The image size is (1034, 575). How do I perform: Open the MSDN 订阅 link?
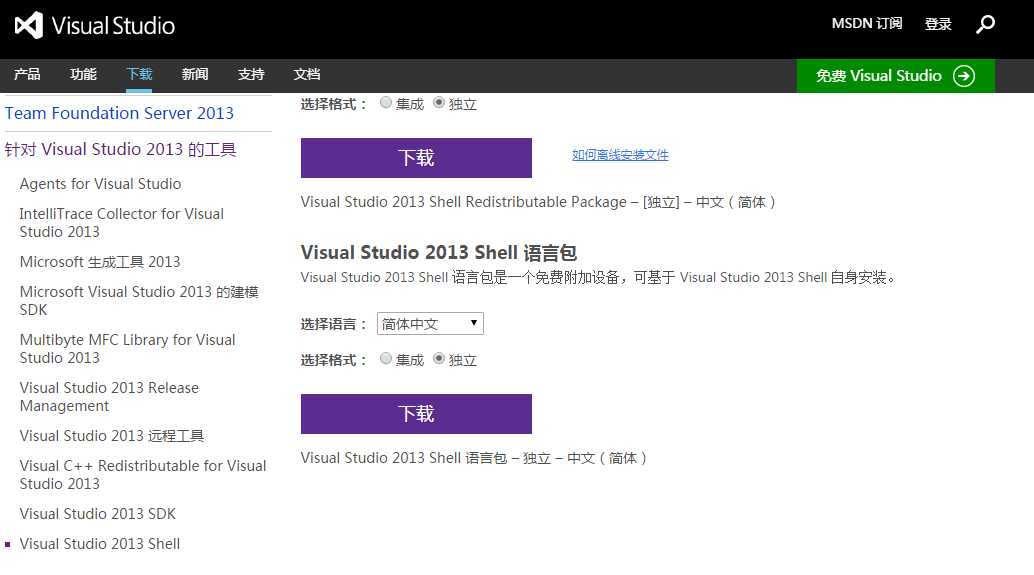click(x=867, y=24)
